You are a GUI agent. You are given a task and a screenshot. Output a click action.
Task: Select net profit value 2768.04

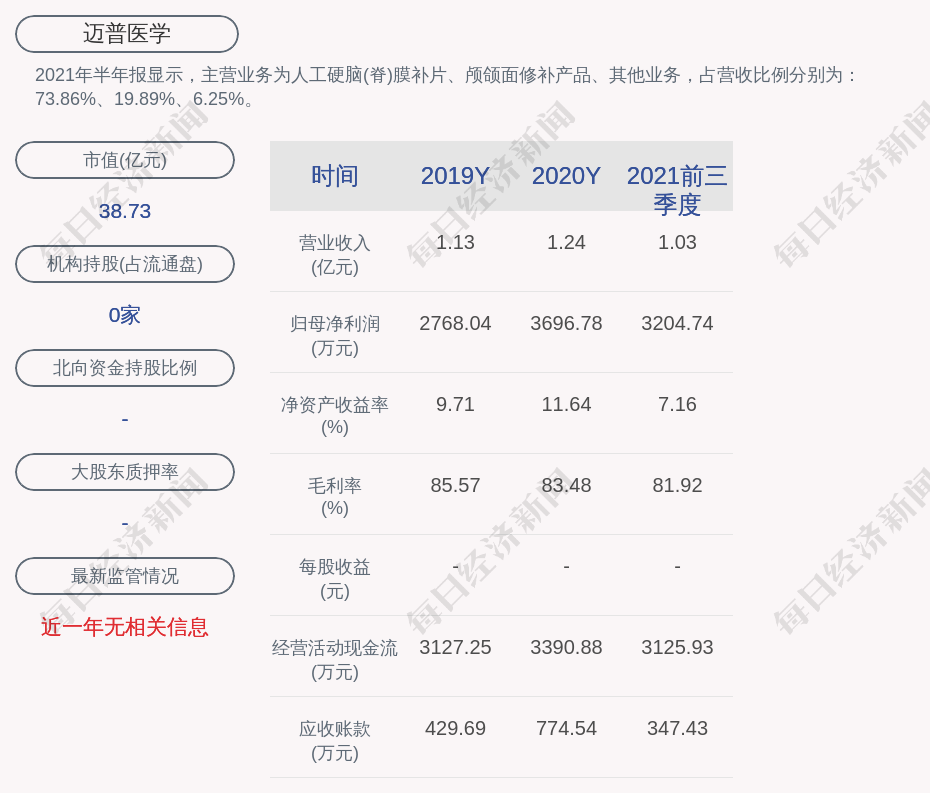click(x=455, y=323)
